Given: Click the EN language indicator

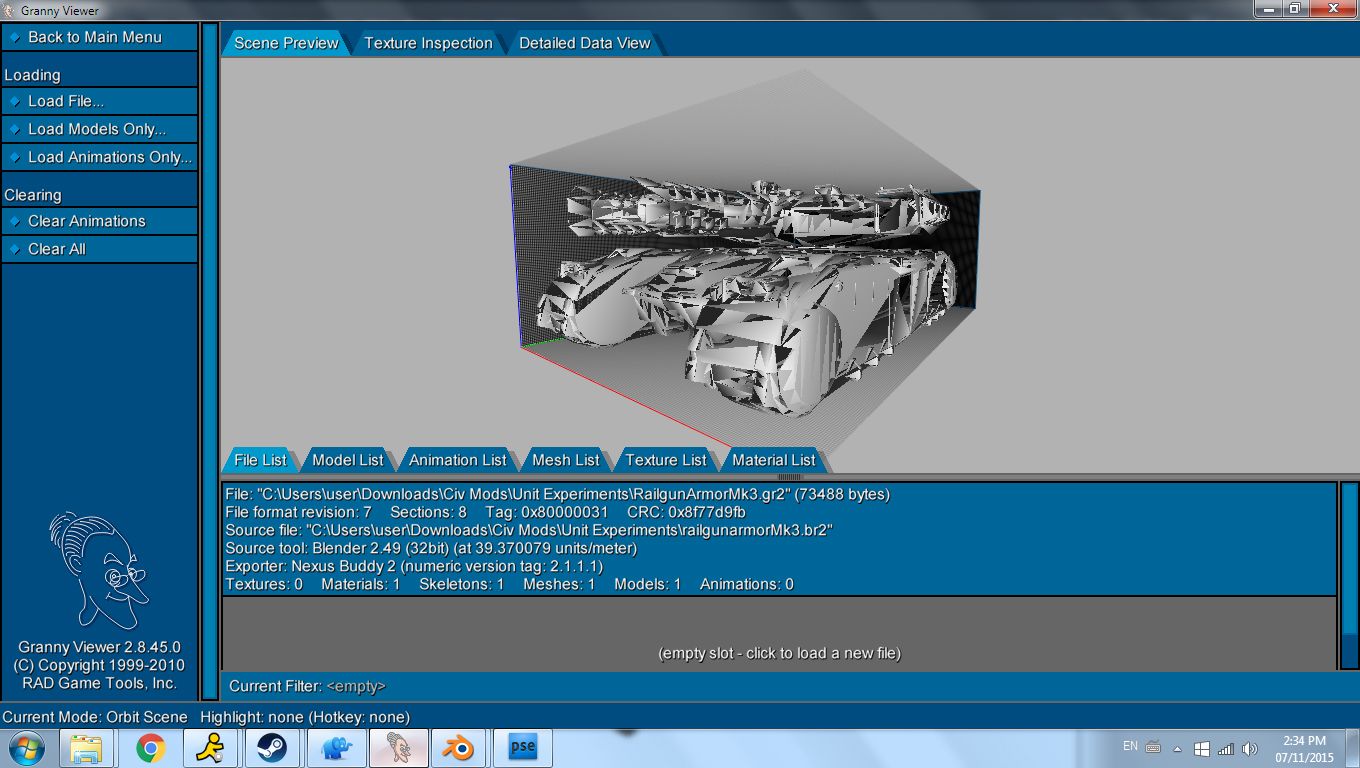Looking at the screenshot, I should click(x=1130, y=746).
